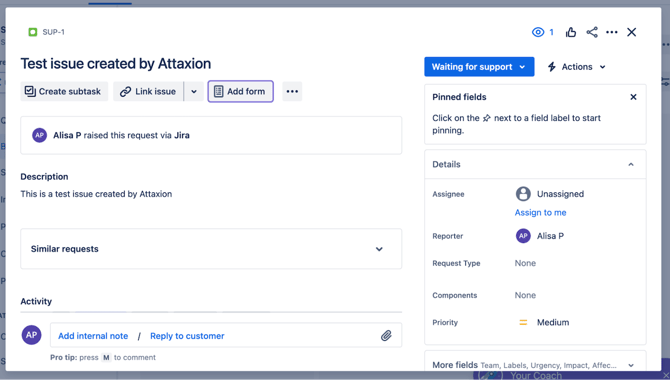Open the SUP-1 issue key link
670x380 pixels.
coord(53,32)
